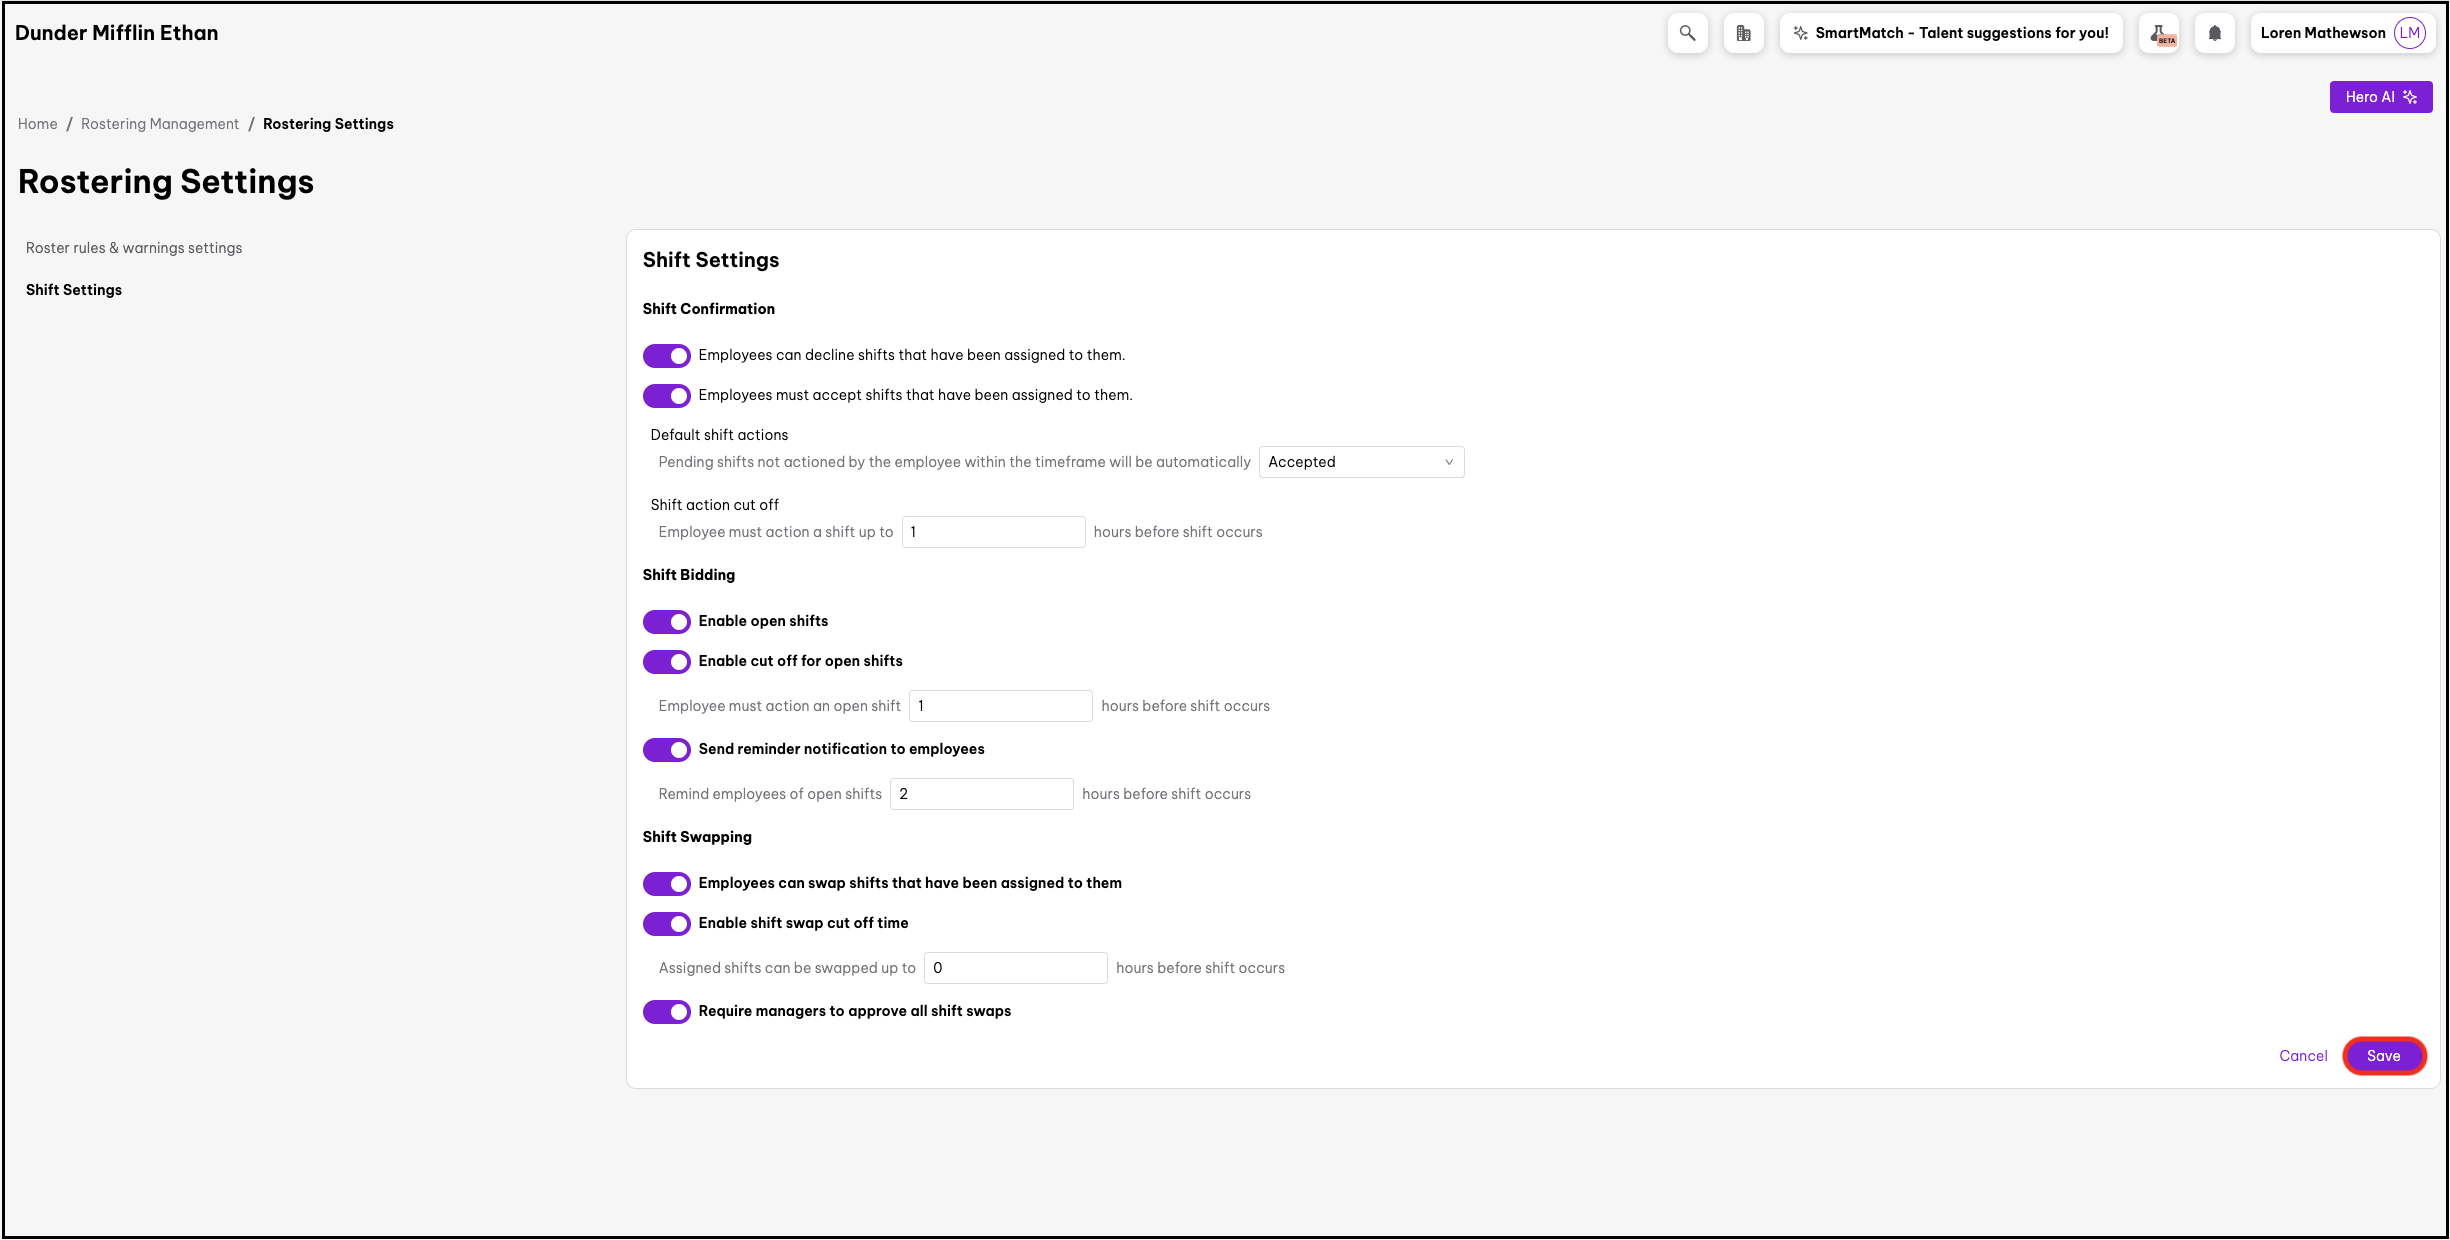
Task: Click the beta lab flask icon
Action: [2159, 34]
